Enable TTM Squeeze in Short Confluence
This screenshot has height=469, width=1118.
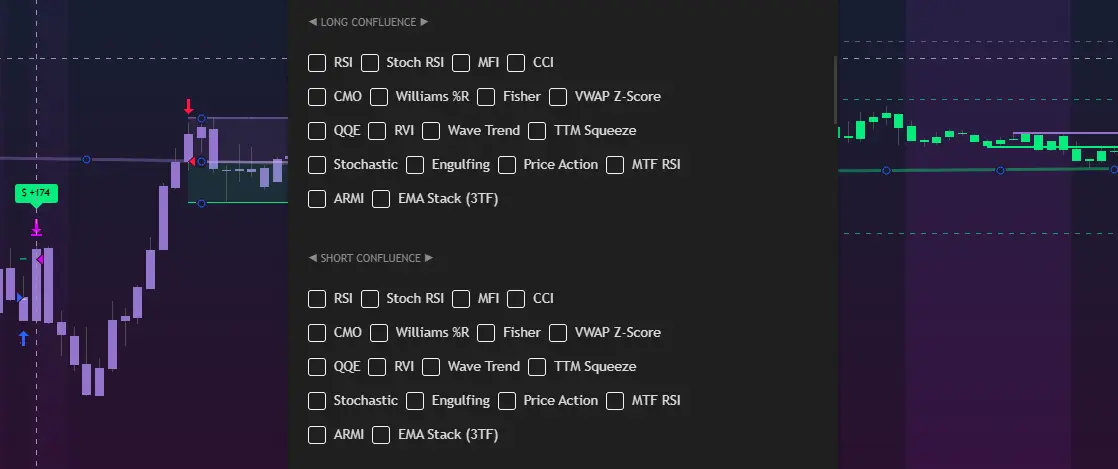(x=537, y=367)
